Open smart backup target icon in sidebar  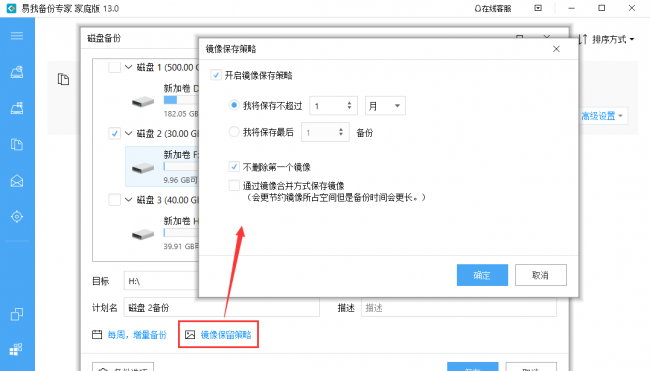[x=17, y=216]
